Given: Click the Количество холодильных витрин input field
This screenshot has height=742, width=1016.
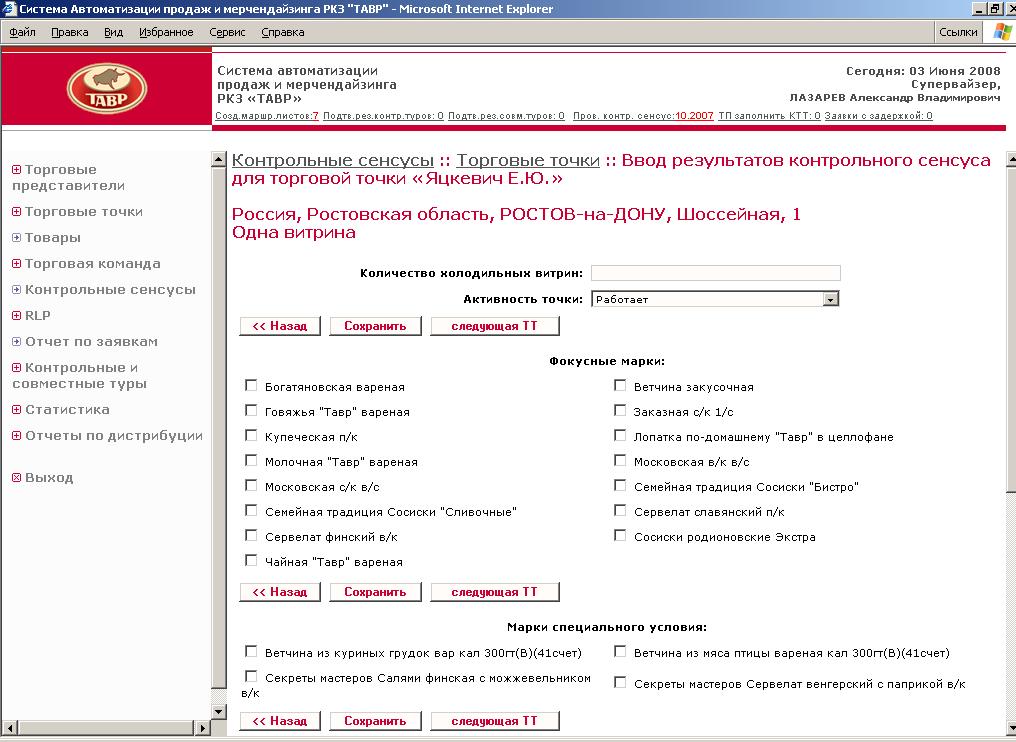Looking at the screenshot, I should [x=715, y=273].
